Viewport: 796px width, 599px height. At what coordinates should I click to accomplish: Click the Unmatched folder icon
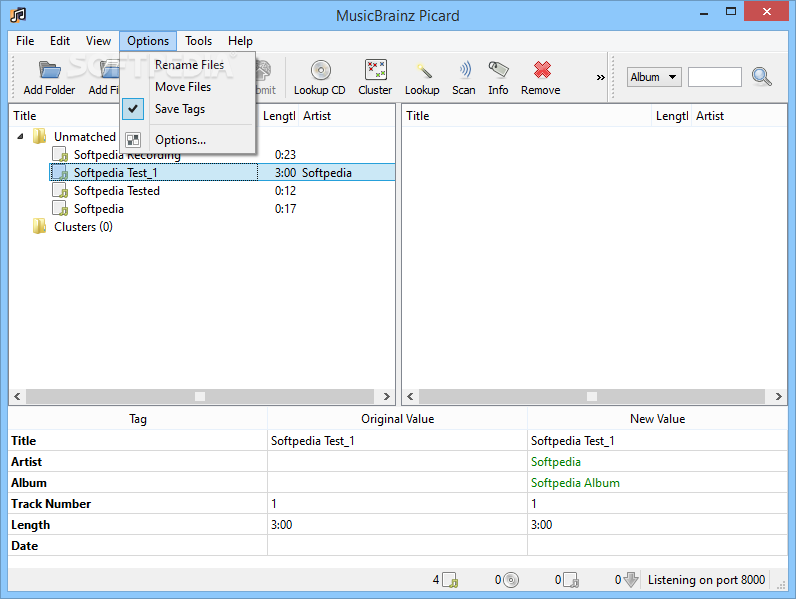[39, 136]
